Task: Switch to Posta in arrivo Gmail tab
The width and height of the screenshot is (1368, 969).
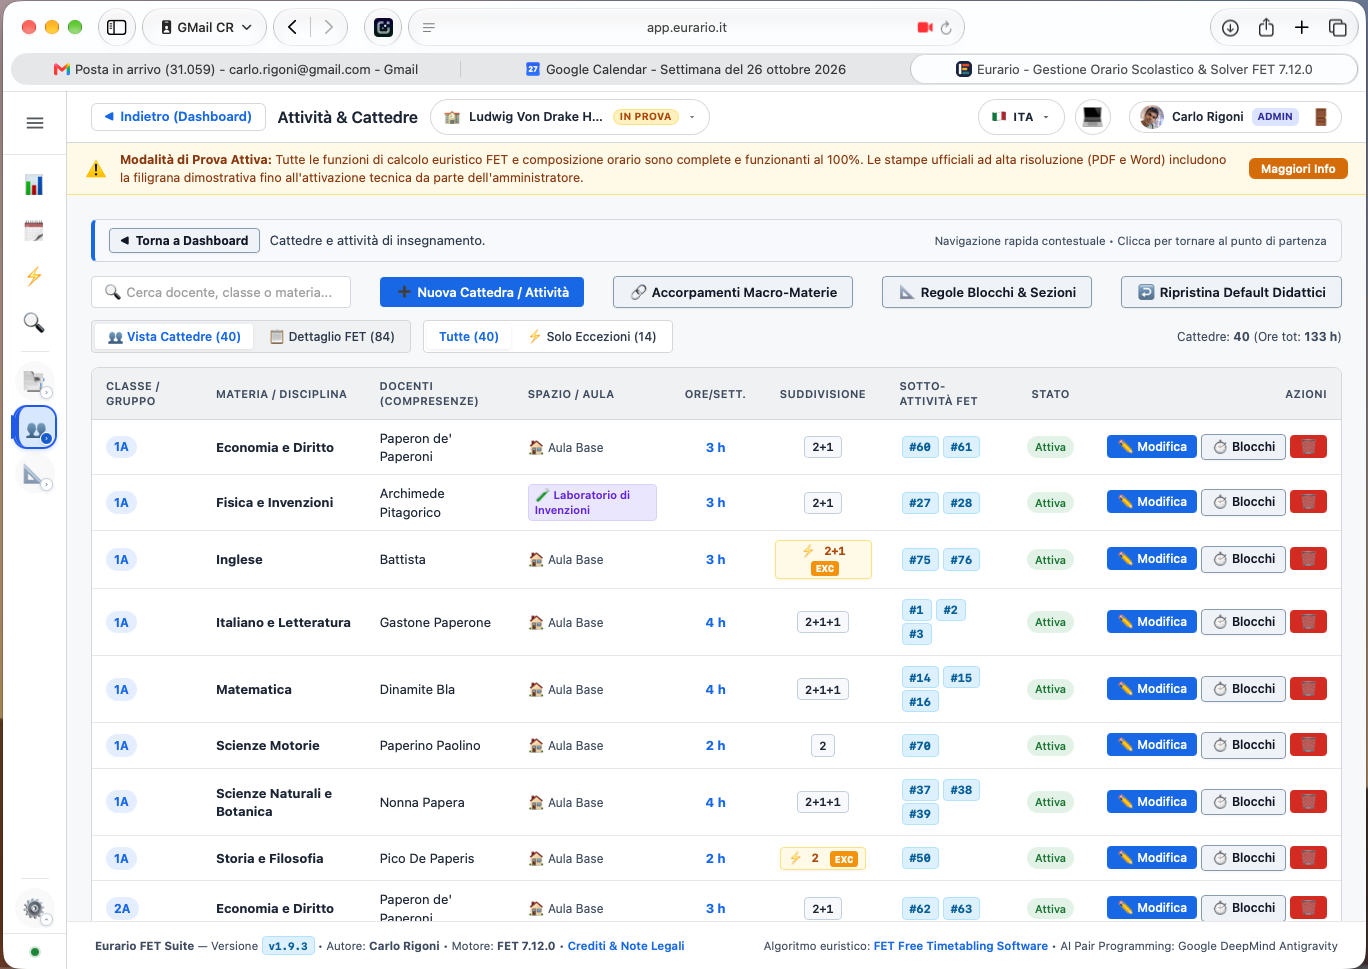Action: pyautogui.click(x=236, y=69)
